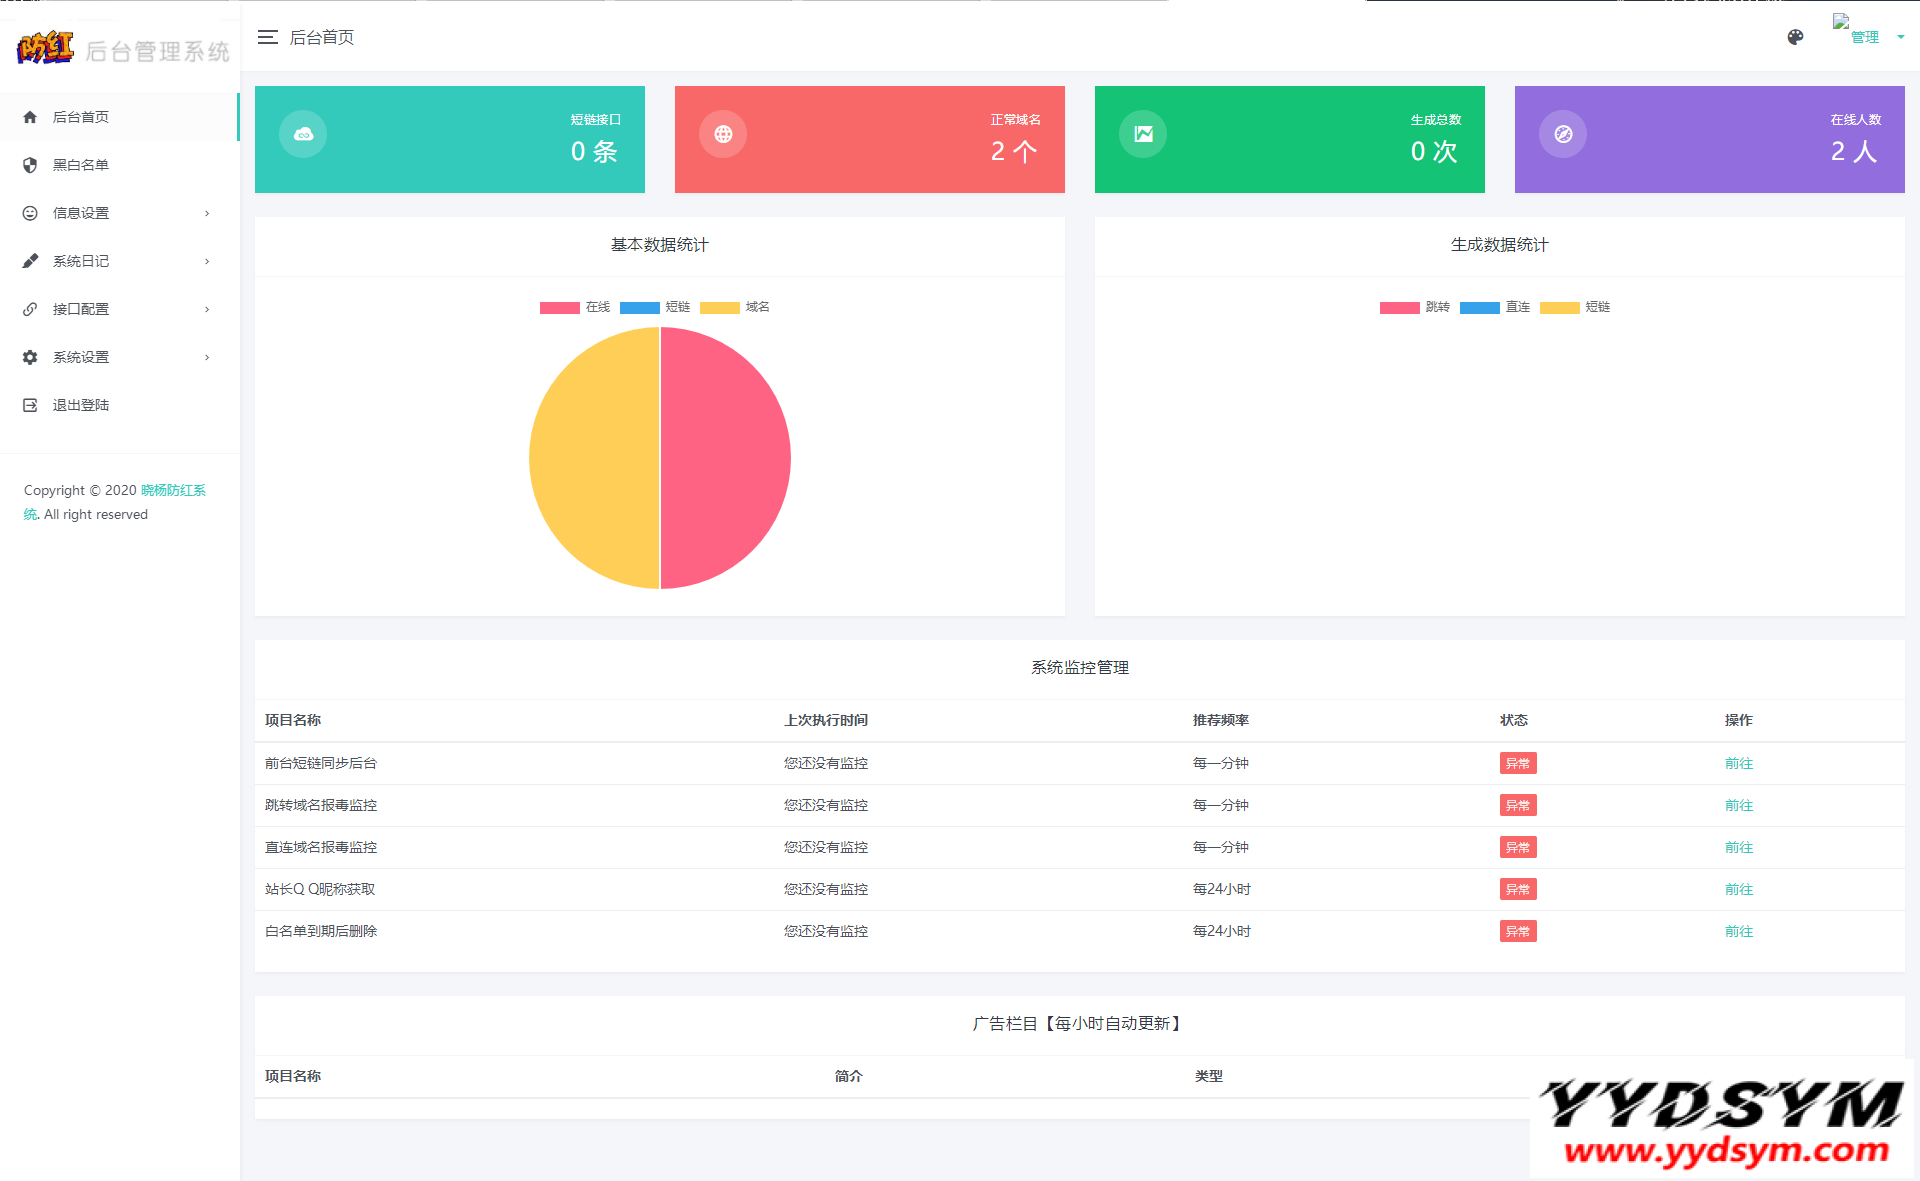Click the 异常 badge for 跳转域名报毒监控
The height and width of the screenshot is (1181, 1920).
(x=1517, y=805)
